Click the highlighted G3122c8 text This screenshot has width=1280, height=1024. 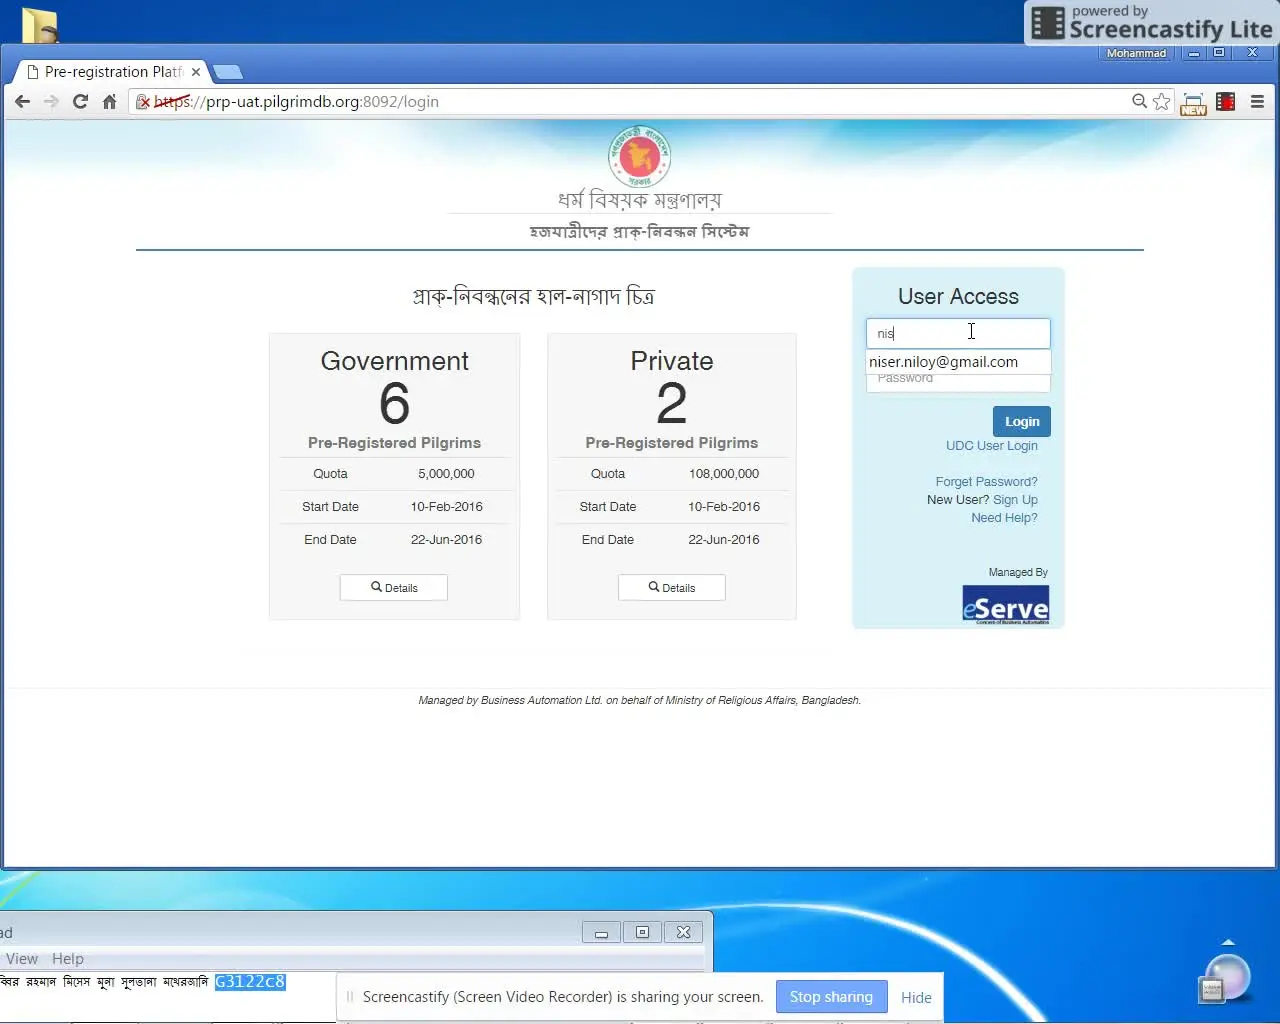250,982
